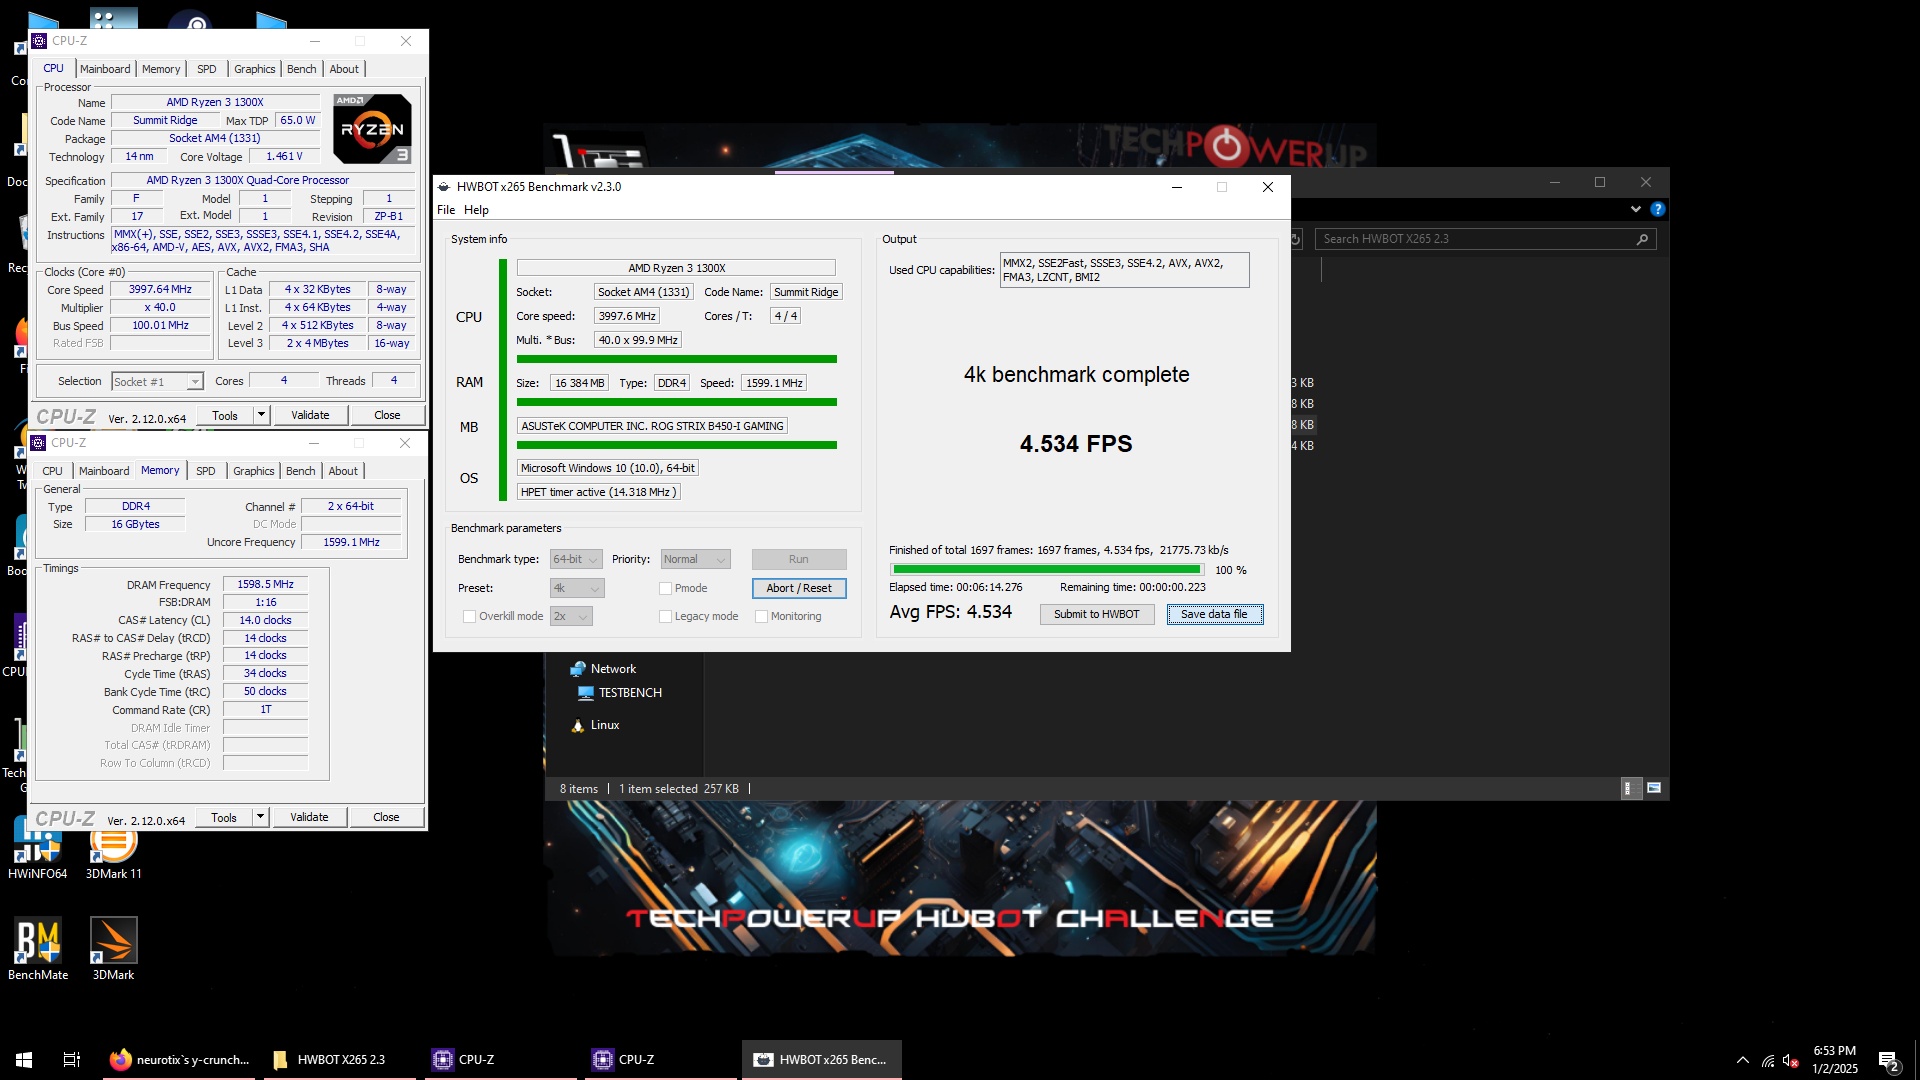Viewport: 1920px width, 1080px height.
Task: Enable the Pmode checkbox
Action: point(665,588)
